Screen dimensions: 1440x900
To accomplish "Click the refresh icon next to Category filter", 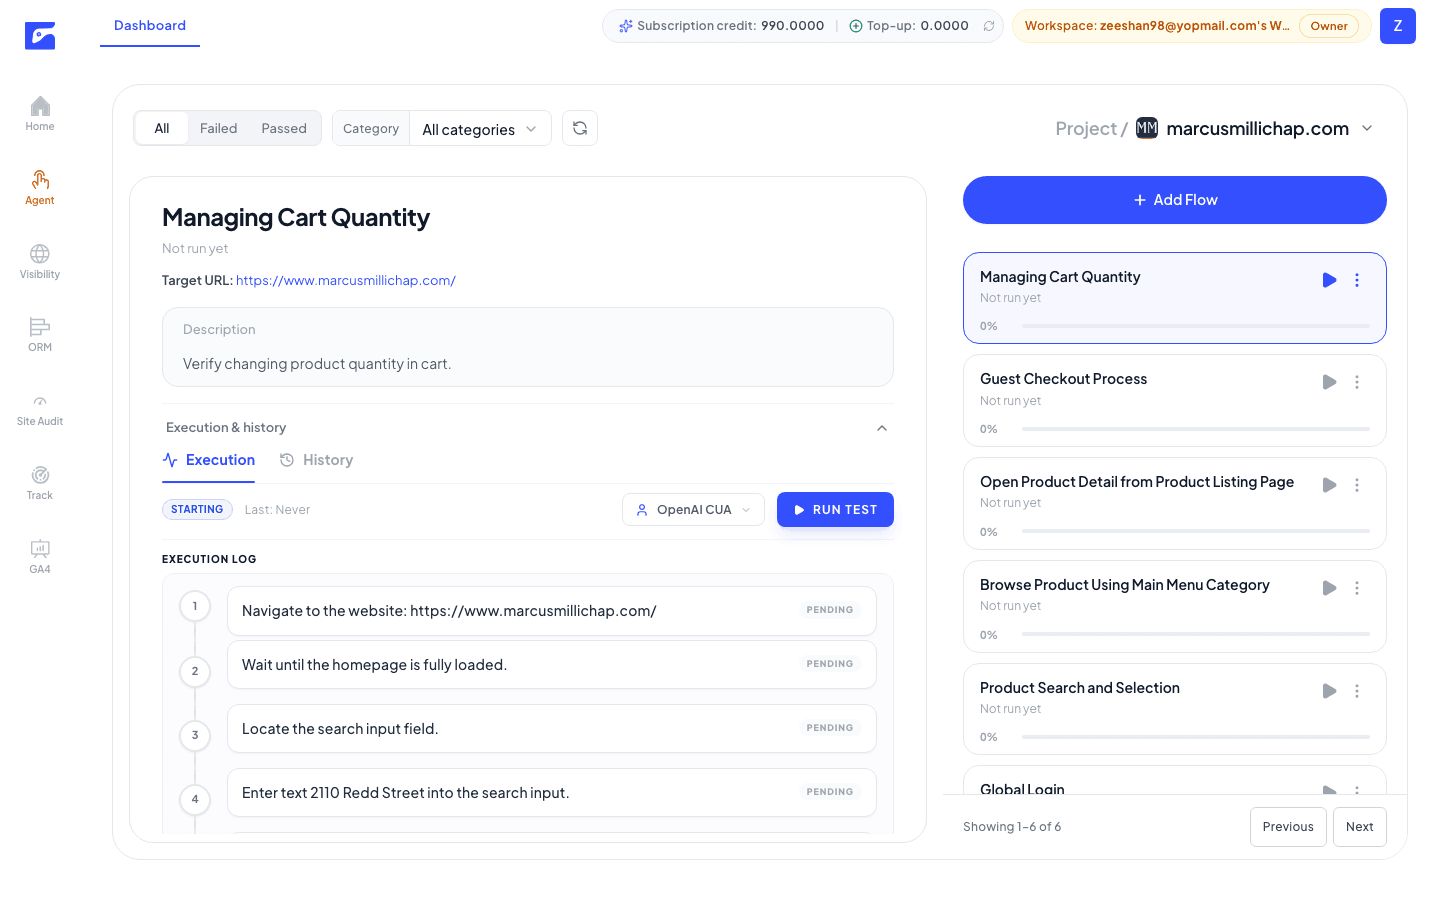I will pos(580,128).
